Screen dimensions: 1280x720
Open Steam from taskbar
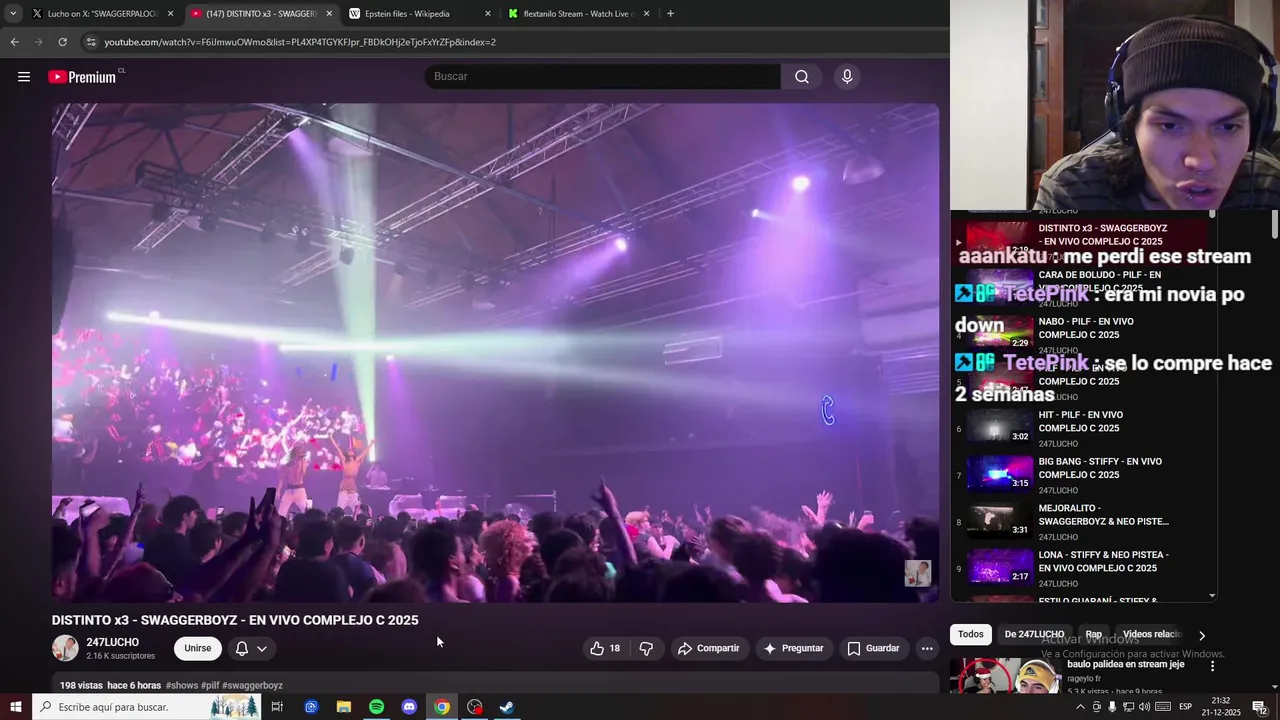(x=507, y=707)
